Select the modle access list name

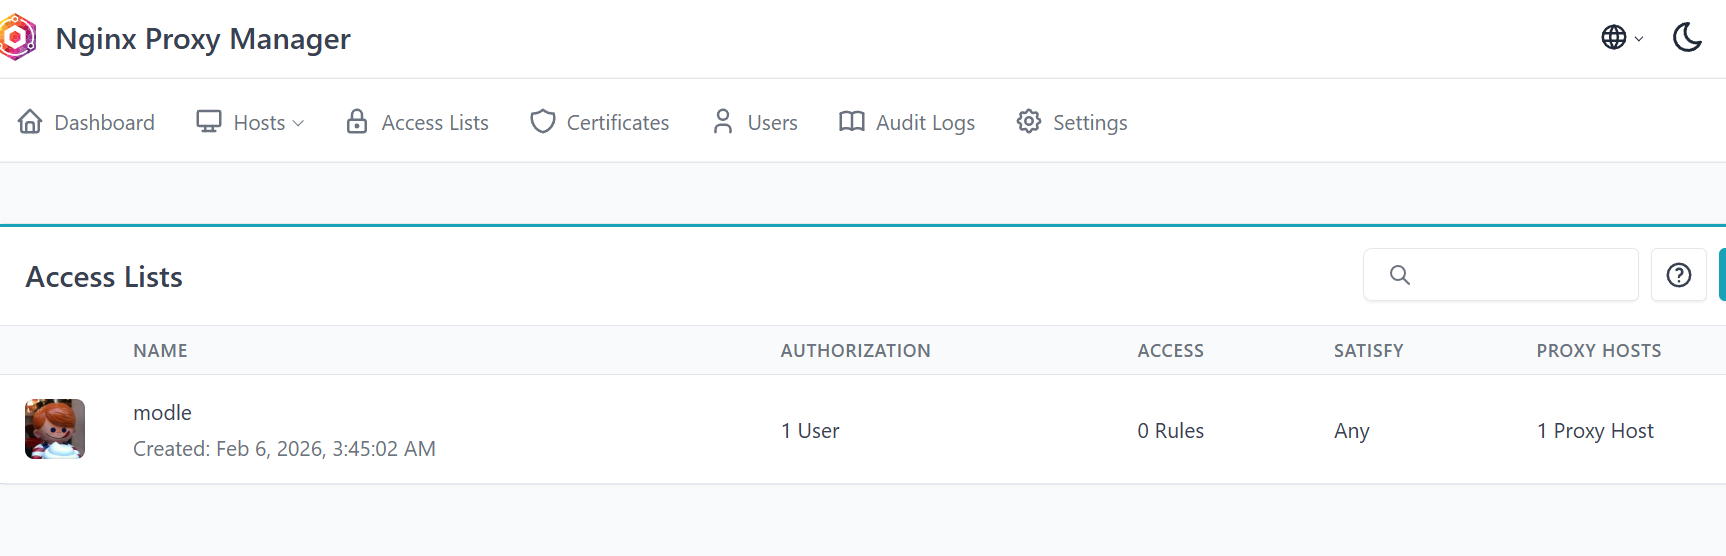click(x=162, y=413)
